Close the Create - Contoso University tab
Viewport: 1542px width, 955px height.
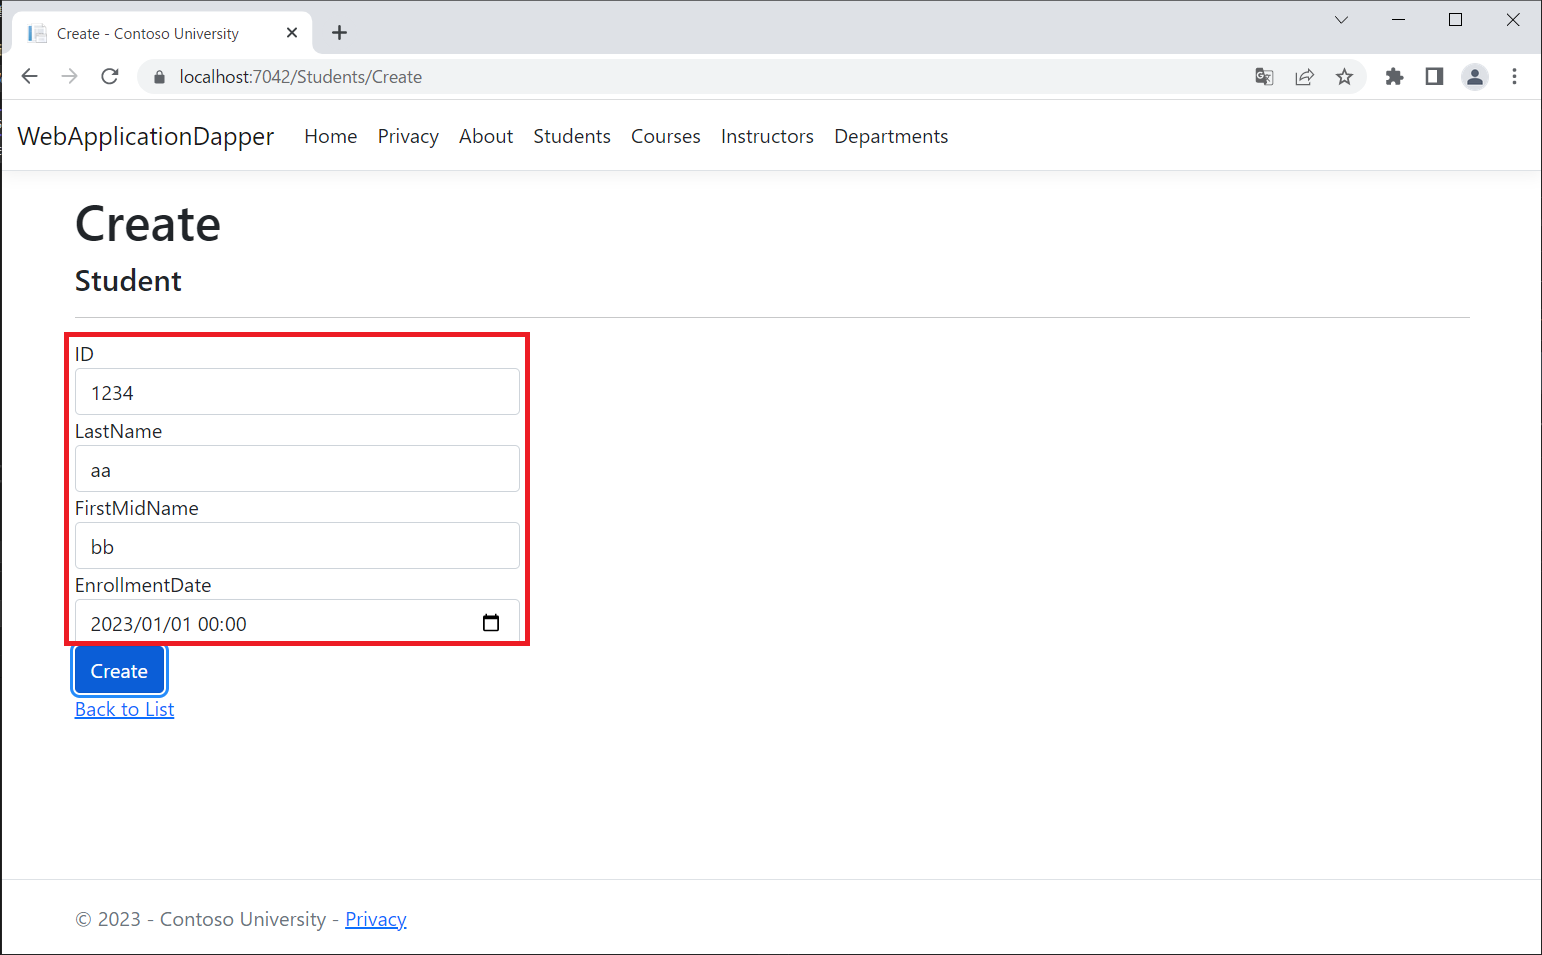coord(292,33)
